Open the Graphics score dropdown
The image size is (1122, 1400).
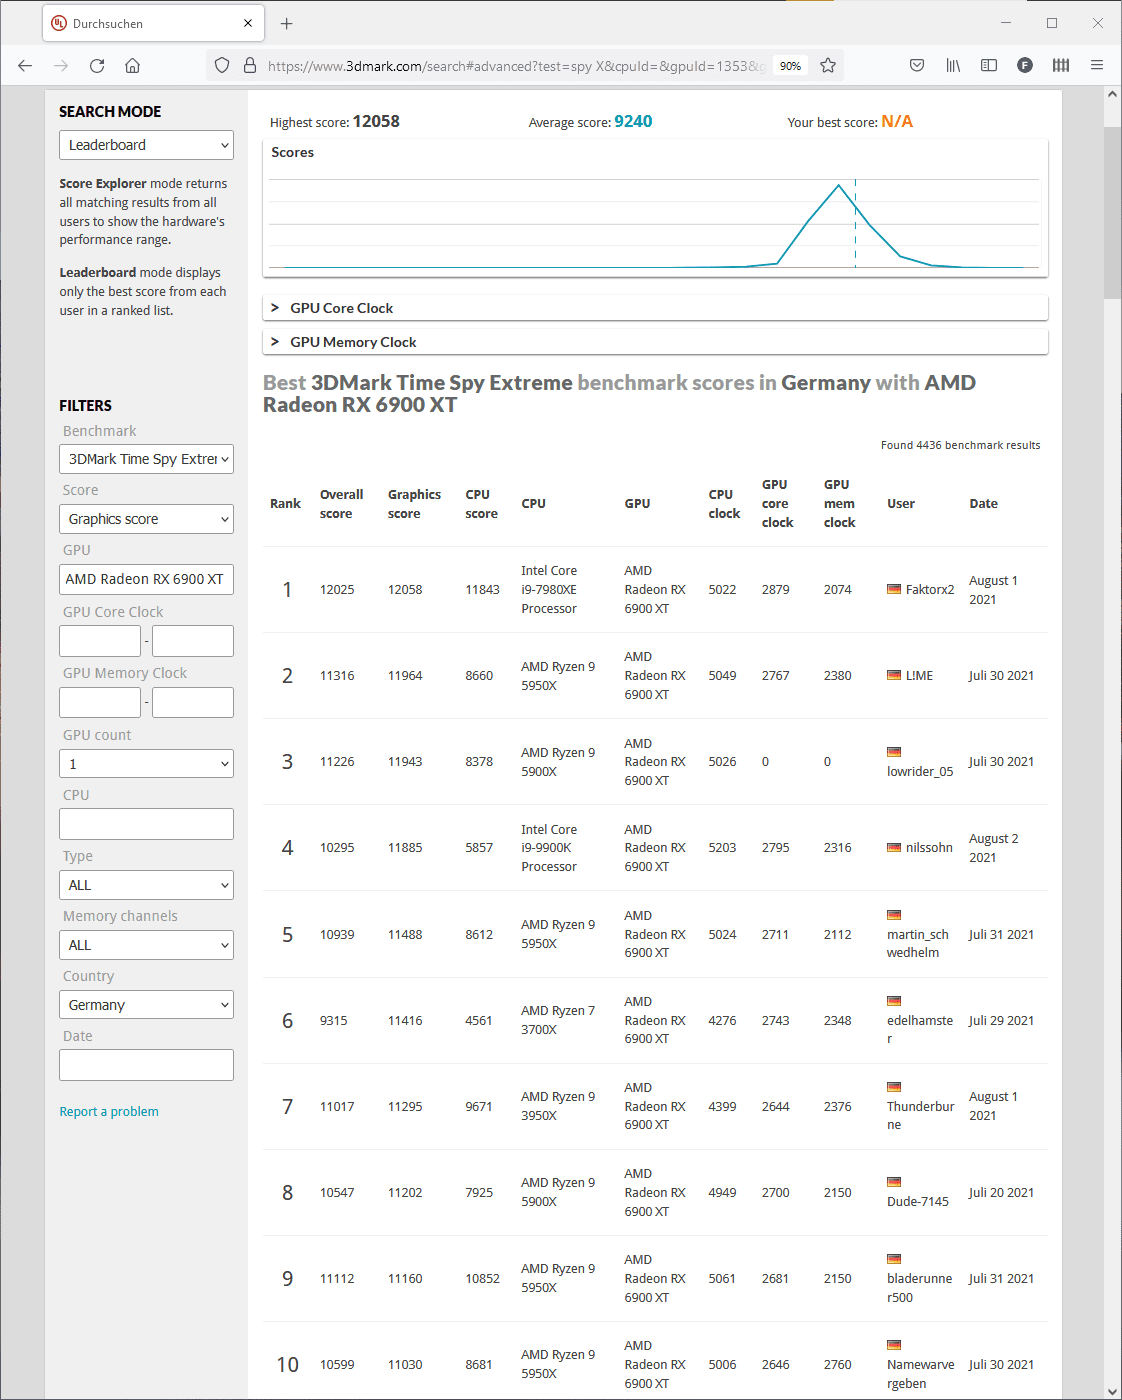(x=146, y=519)
